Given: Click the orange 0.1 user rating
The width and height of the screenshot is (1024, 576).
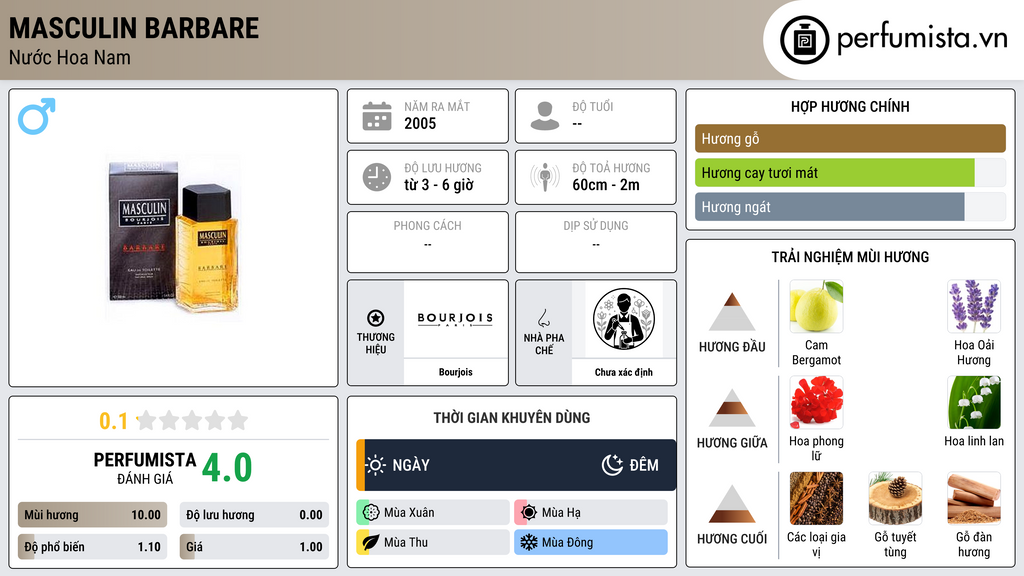Looking at the screenshot, I should coord(113,421).
